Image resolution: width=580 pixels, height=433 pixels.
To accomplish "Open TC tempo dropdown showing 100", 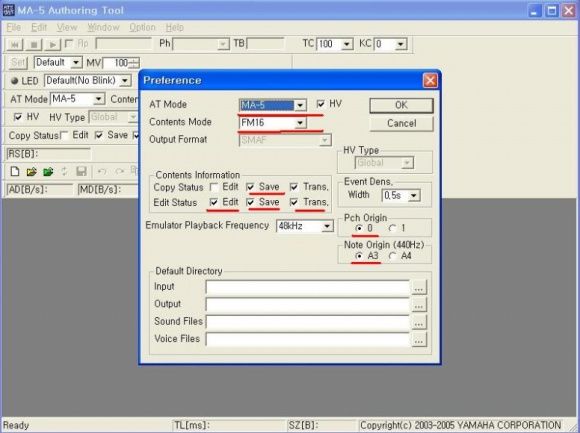I will pyautogui.click(x=346, y=44).
